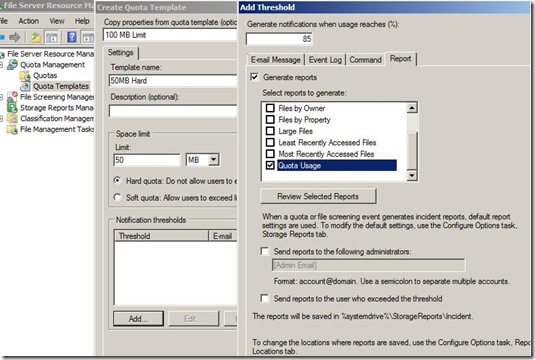Select File Management Tasks in the tree
Screen dimensions: 535x360
click(57, 129)
